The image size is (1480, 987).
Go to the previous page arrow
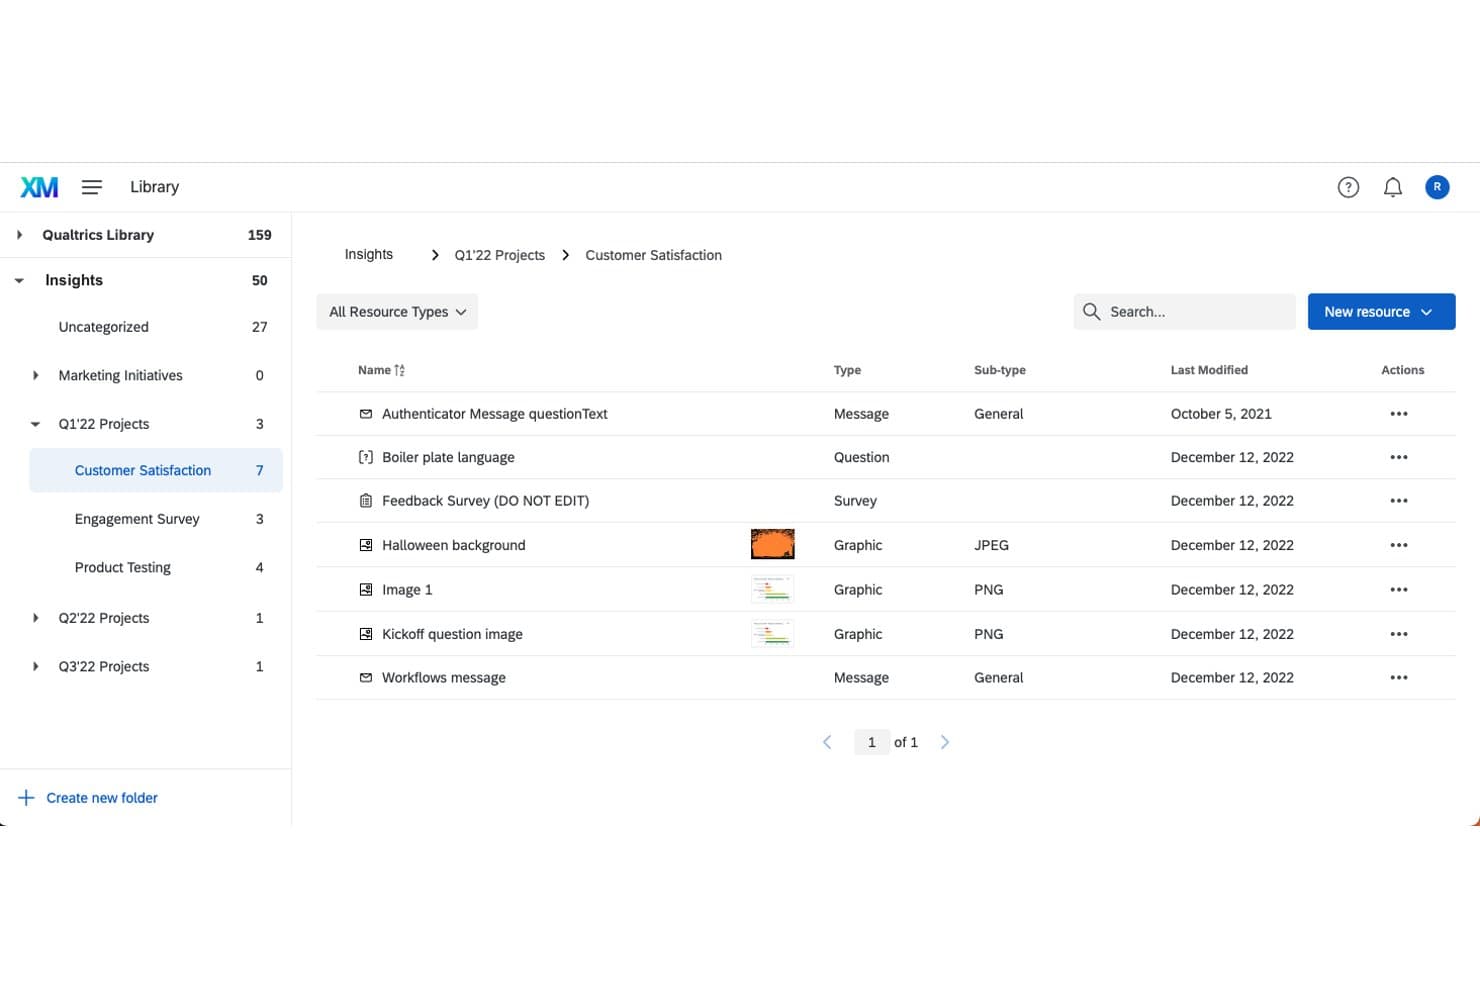[x=827, y=742]
